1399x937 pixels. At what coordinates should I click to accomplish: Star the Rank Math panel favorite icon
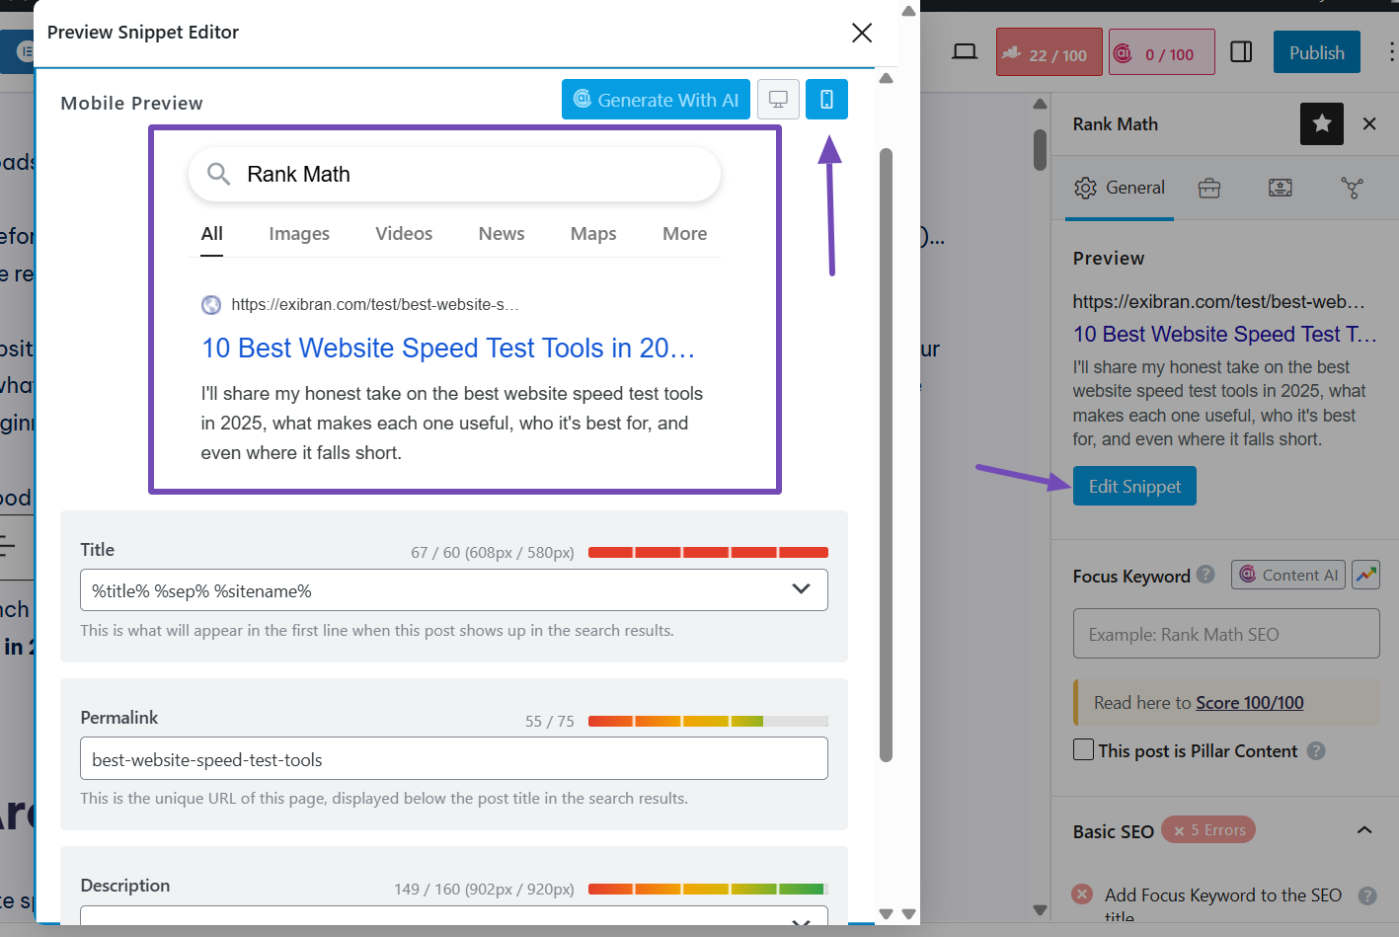click(1321, 124)
